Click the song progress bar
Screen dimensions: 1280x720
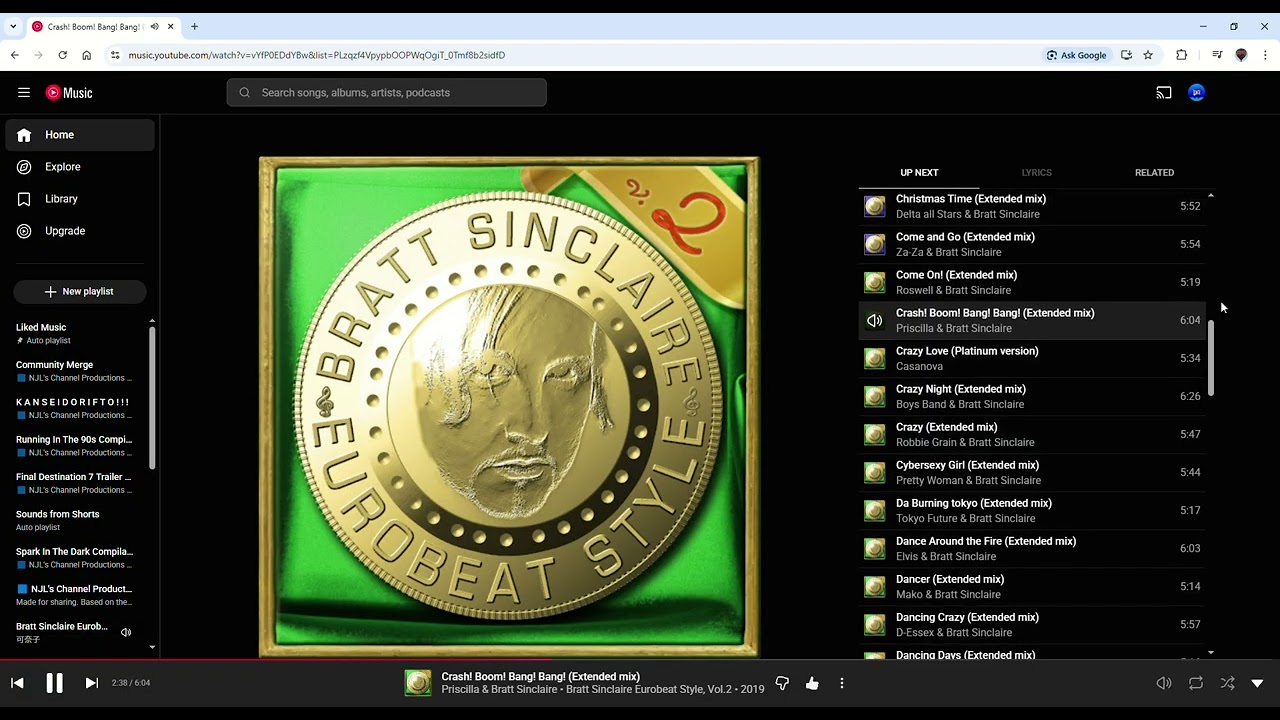(640, 659)
